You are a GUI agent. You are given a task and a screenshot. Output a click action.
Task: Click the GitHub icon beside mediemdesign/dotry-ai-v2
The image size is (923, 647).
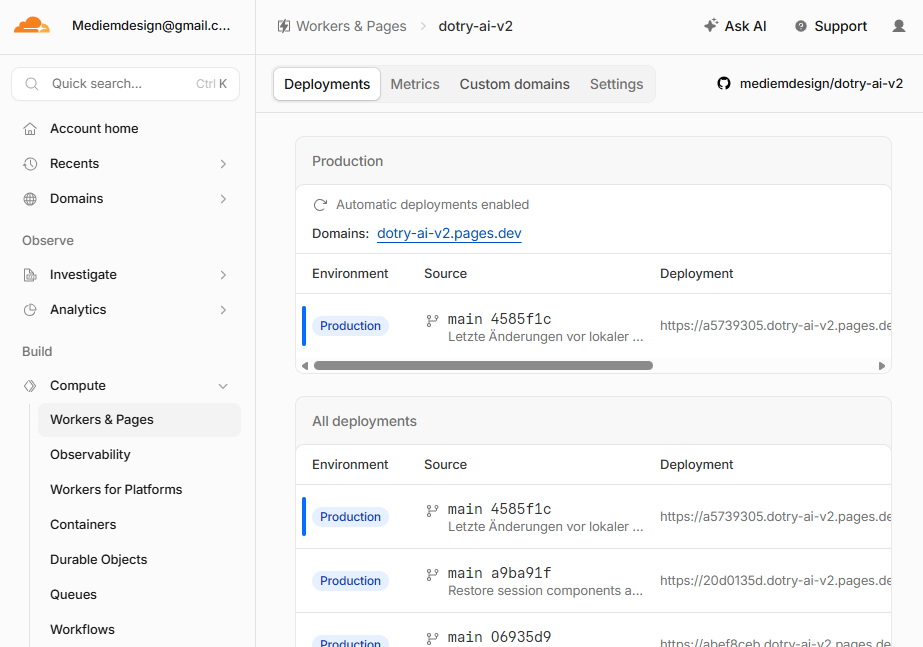724,84
